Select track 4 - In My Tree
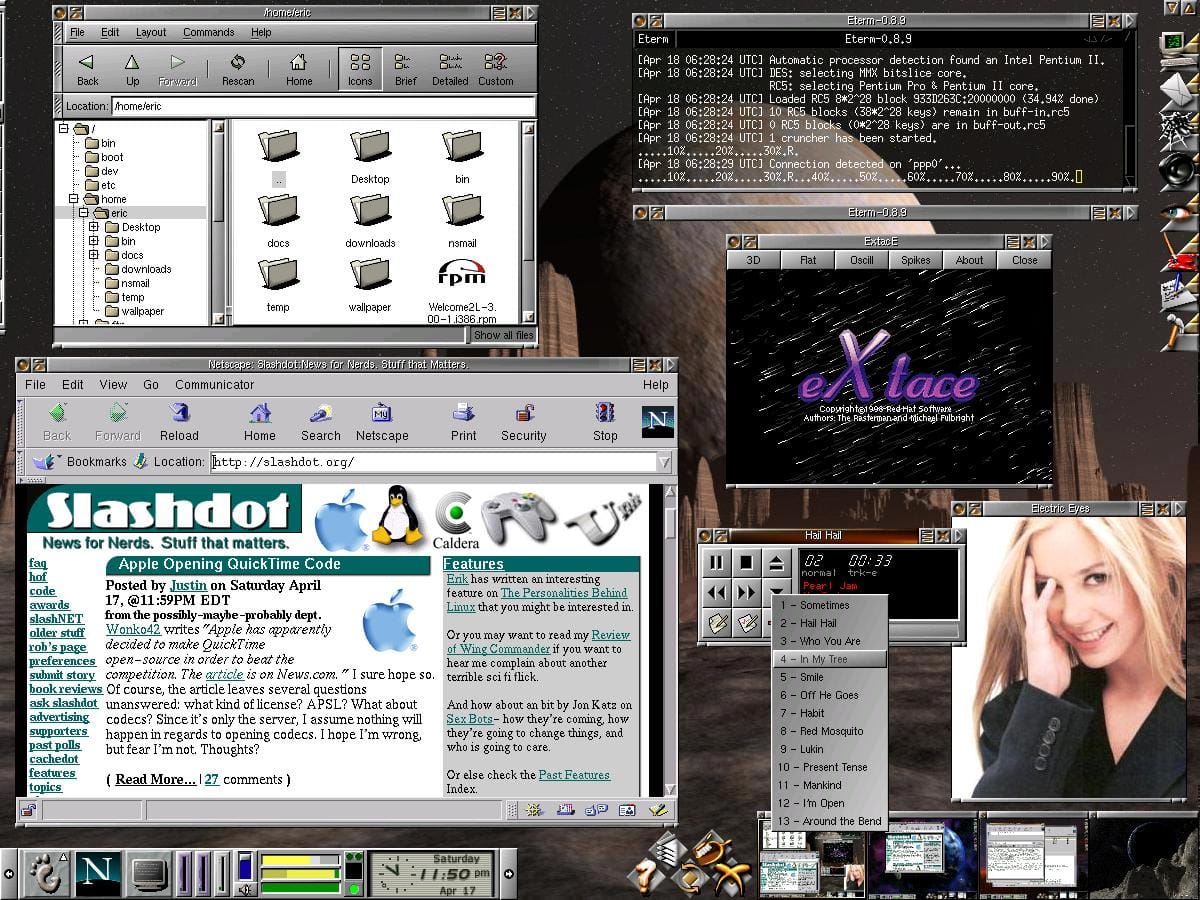1200x900 pixels. (x=831, y=659)
